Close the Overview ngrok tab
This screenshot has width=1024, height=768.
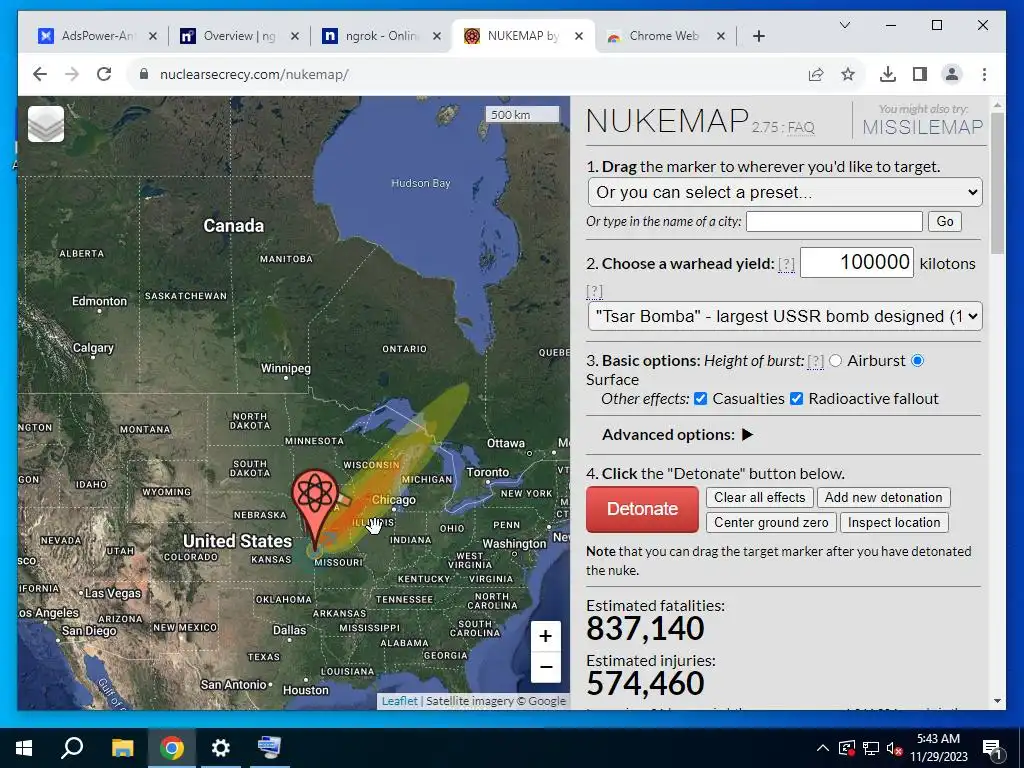pyautogui.click(x=295, y=36)
